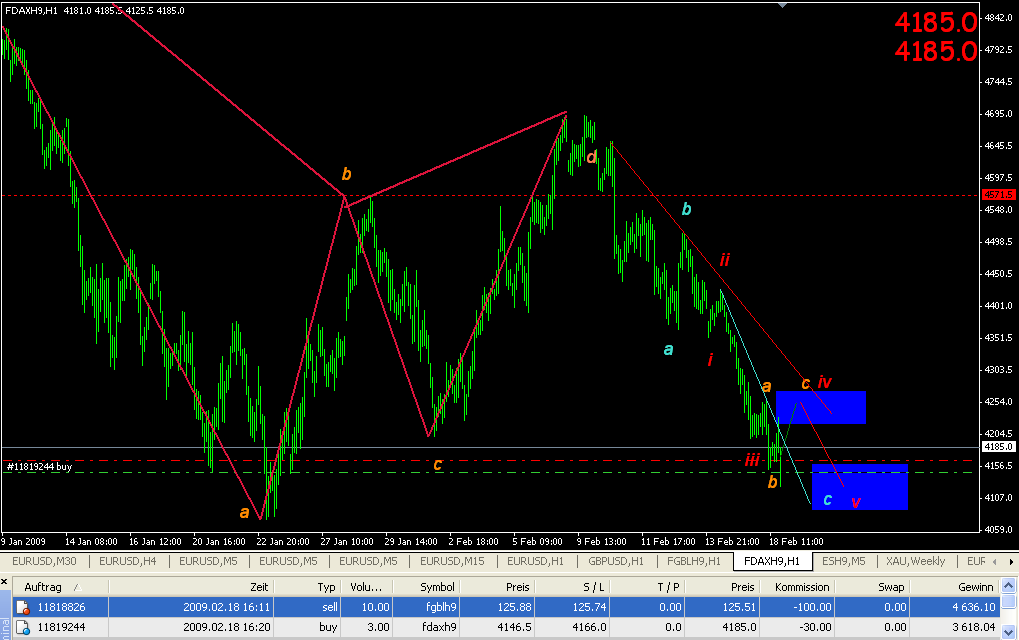The height and width of the screenshot is (640, 1019).
Task: Open the GBPUSD,H1 chart tab
Action: 618,561
